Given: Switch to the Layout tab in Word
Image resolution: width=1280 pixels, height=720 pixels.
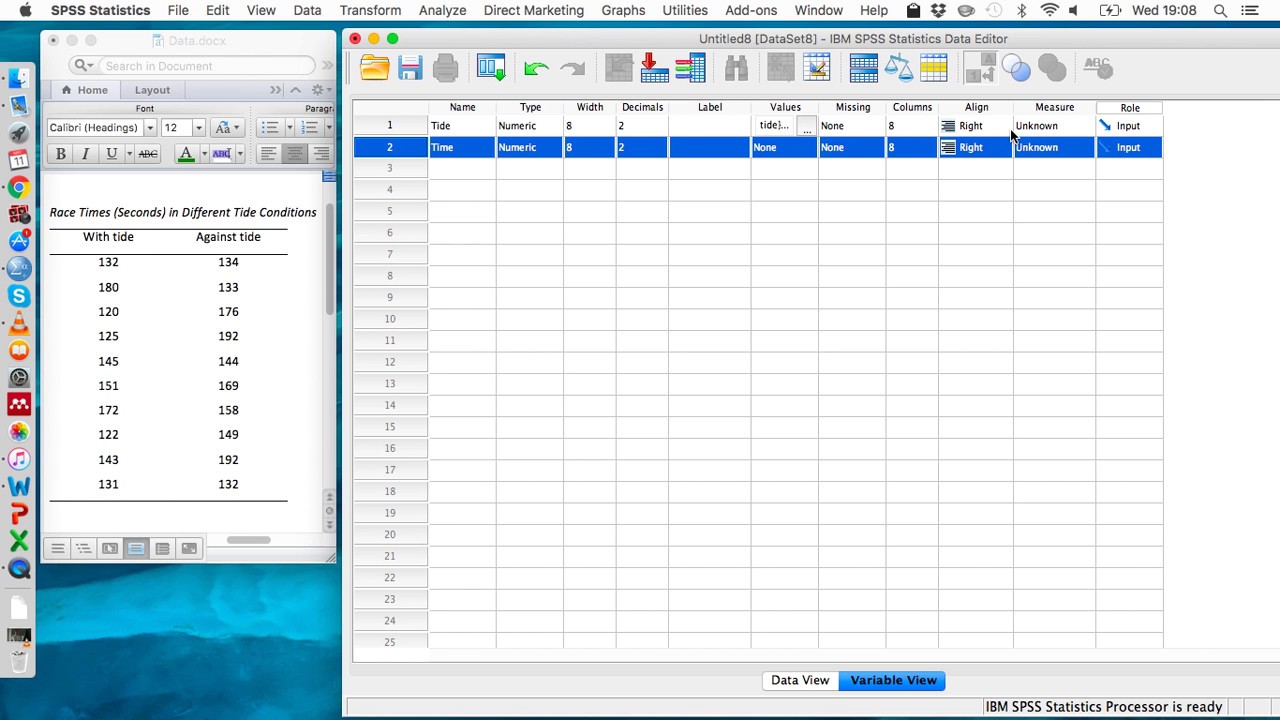Looking at the screenshot, I should [x=153, y=90].
